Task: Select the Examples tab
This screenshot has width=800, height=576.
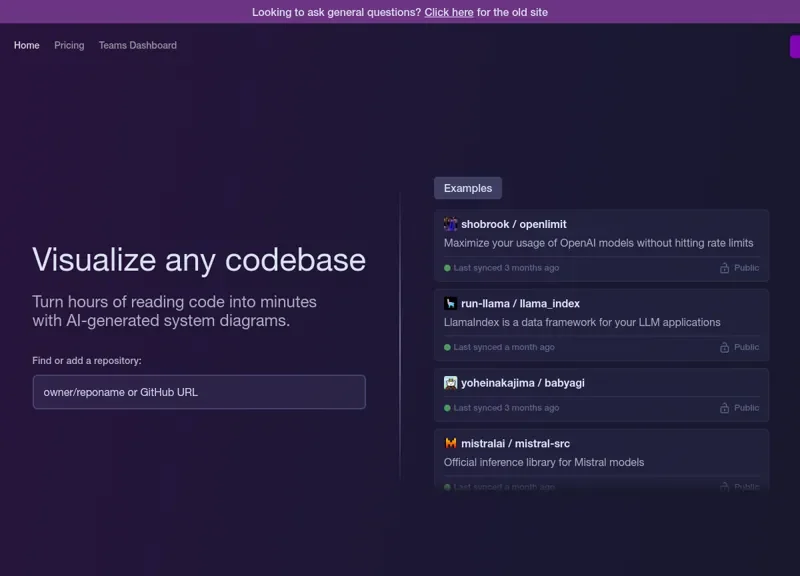Action: coord(468,188)
